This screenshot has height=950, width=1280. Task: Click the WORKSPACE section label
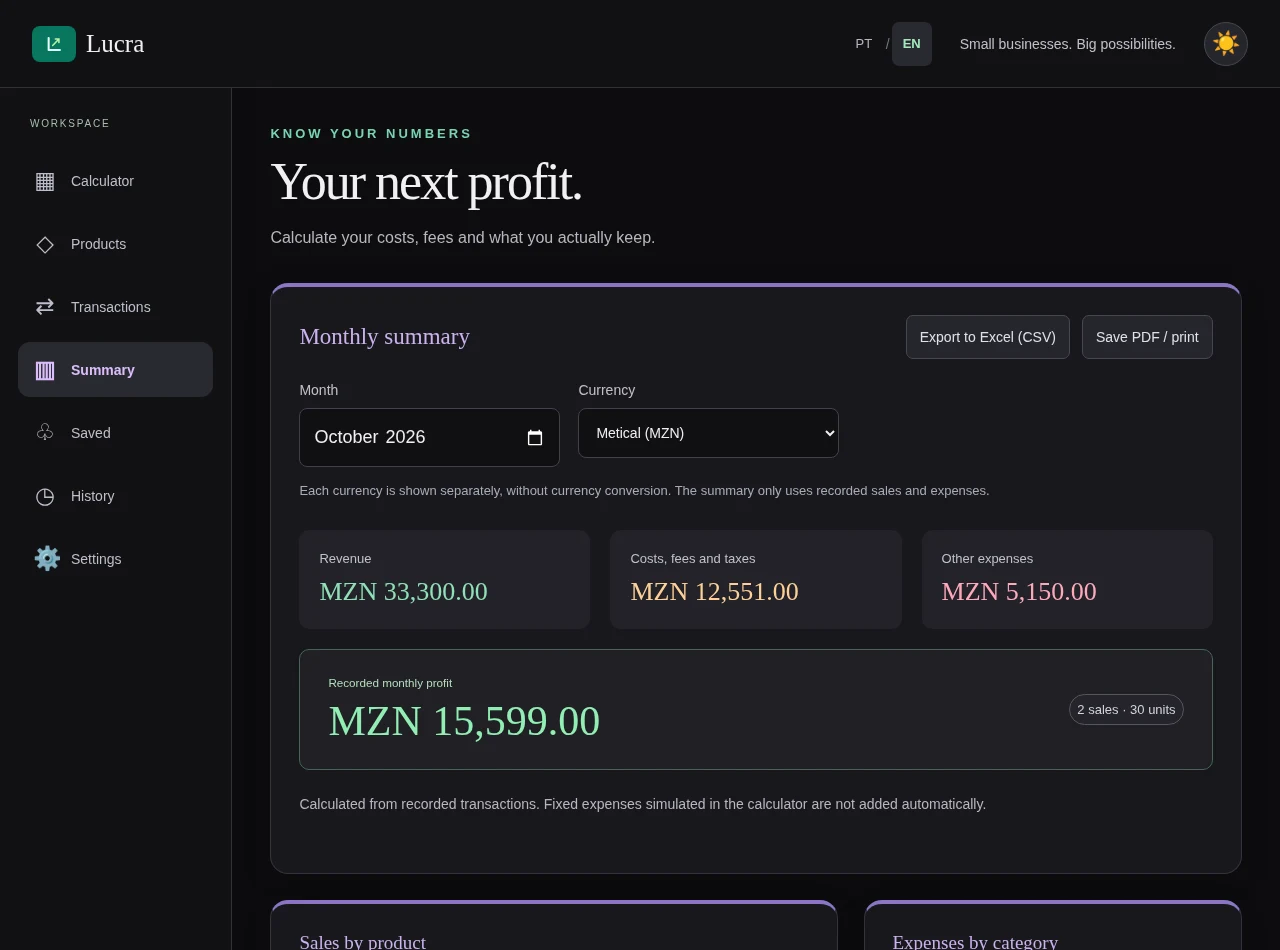pyautogui.click(x=70, y=124)
